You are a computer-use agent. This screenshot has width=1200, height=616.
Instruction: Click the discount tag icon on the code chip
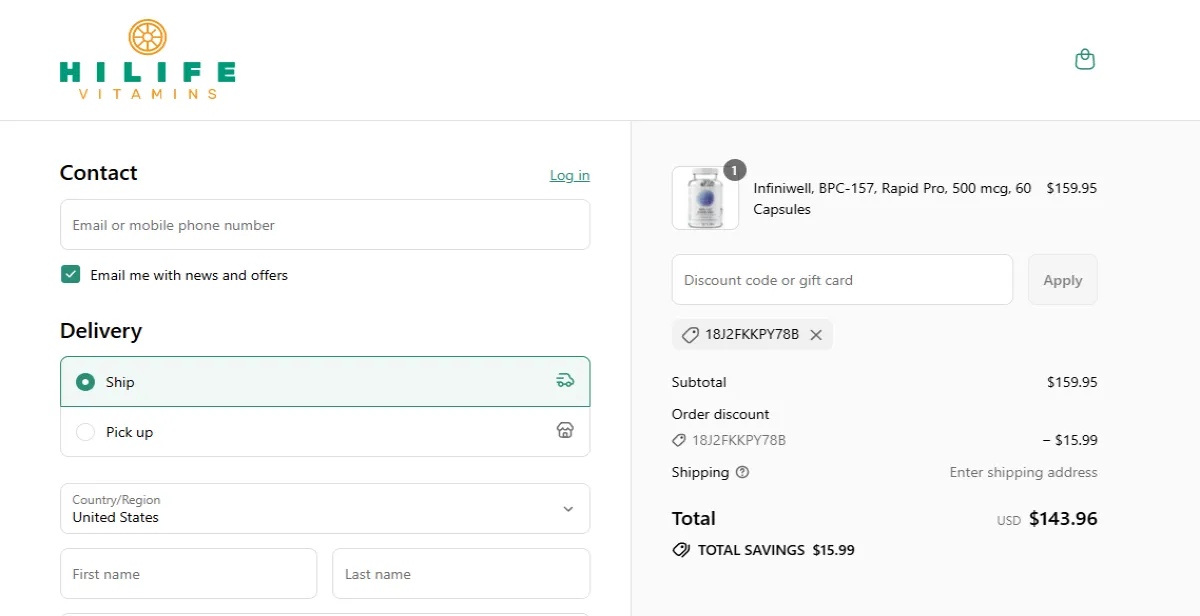click(690, 335)
